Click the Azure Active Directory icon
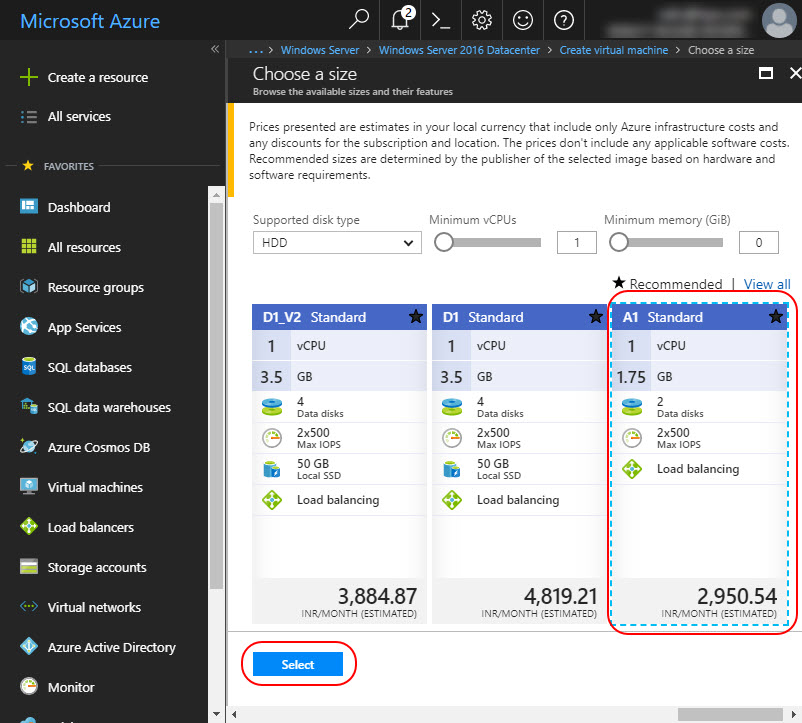 pyautogui.click(x=29, y=646)
